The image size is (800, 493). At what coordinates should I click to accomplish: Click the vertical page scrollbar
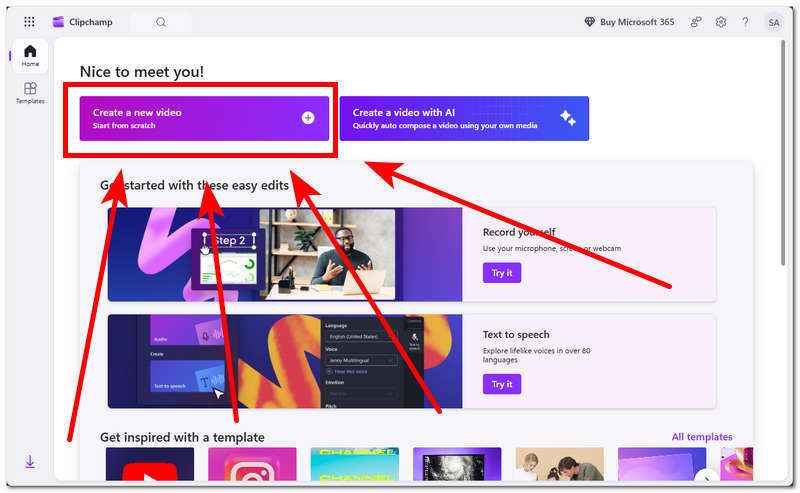pyautogui.click(x=783, y=153)
